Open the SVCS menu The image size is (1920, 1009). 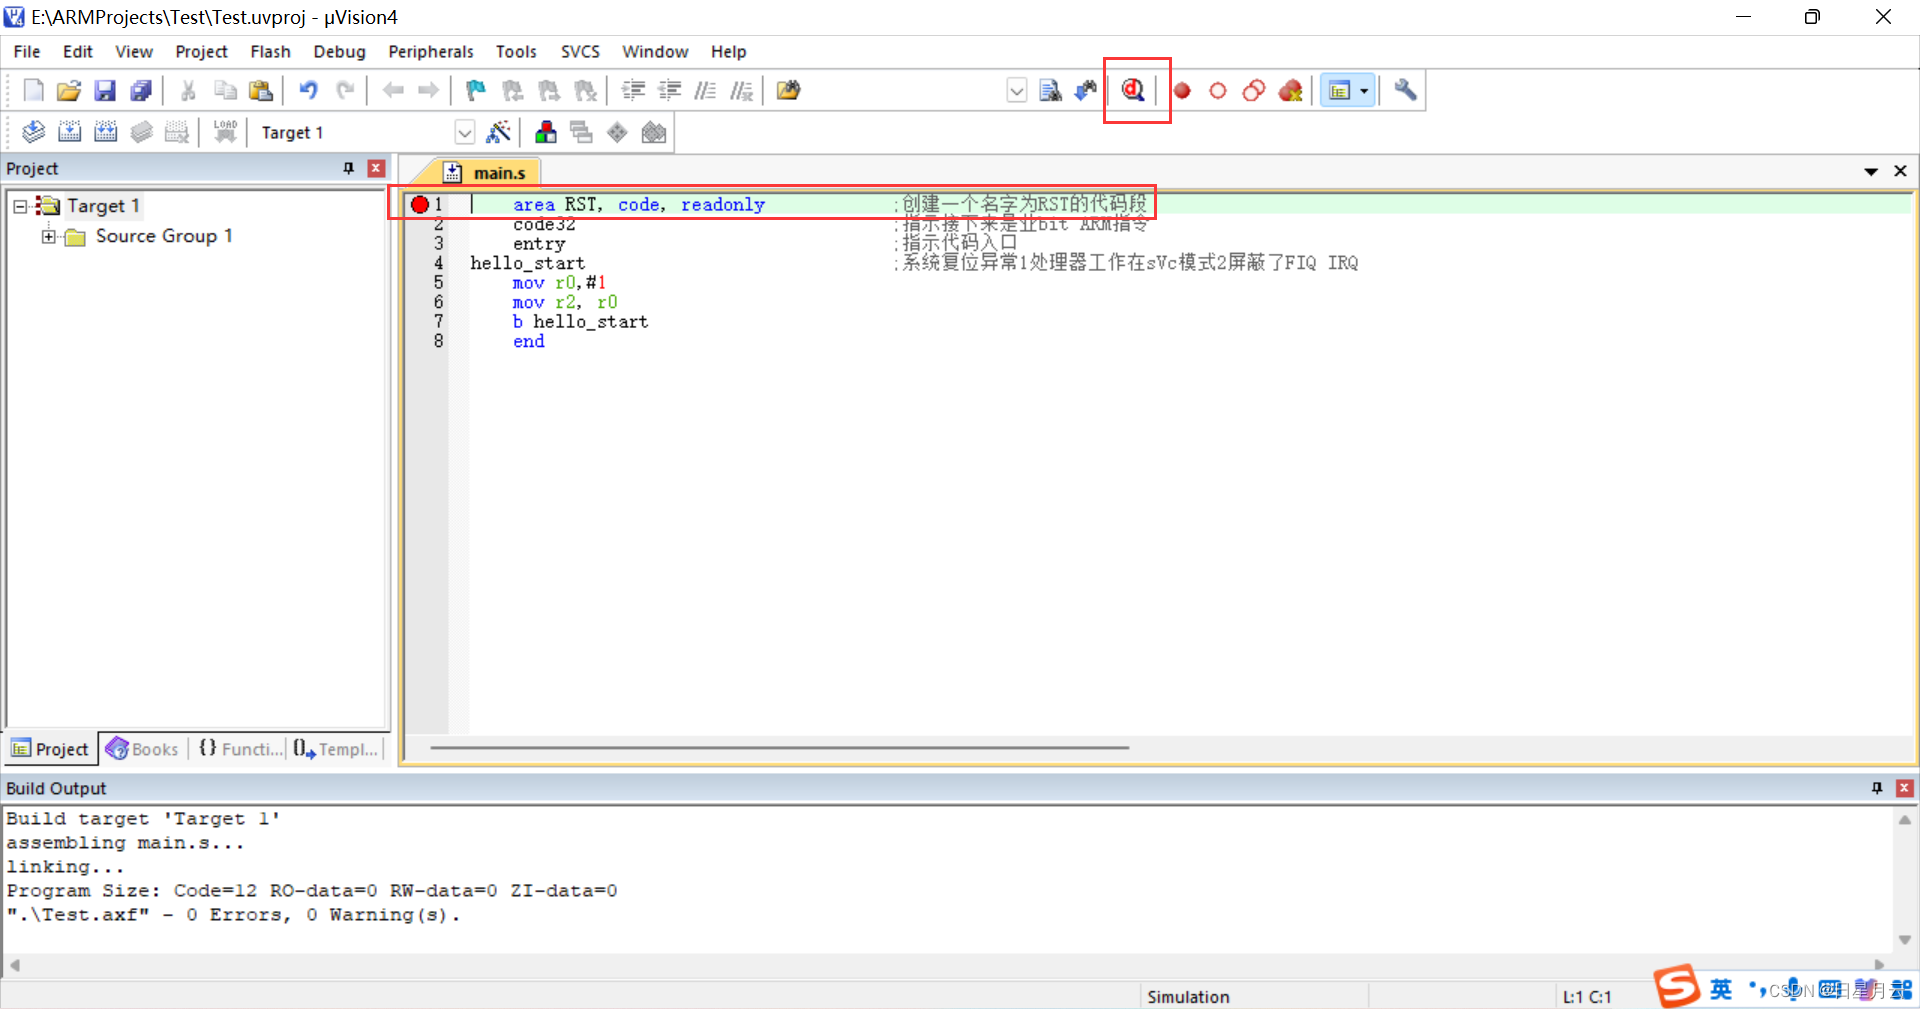point(580,52)
